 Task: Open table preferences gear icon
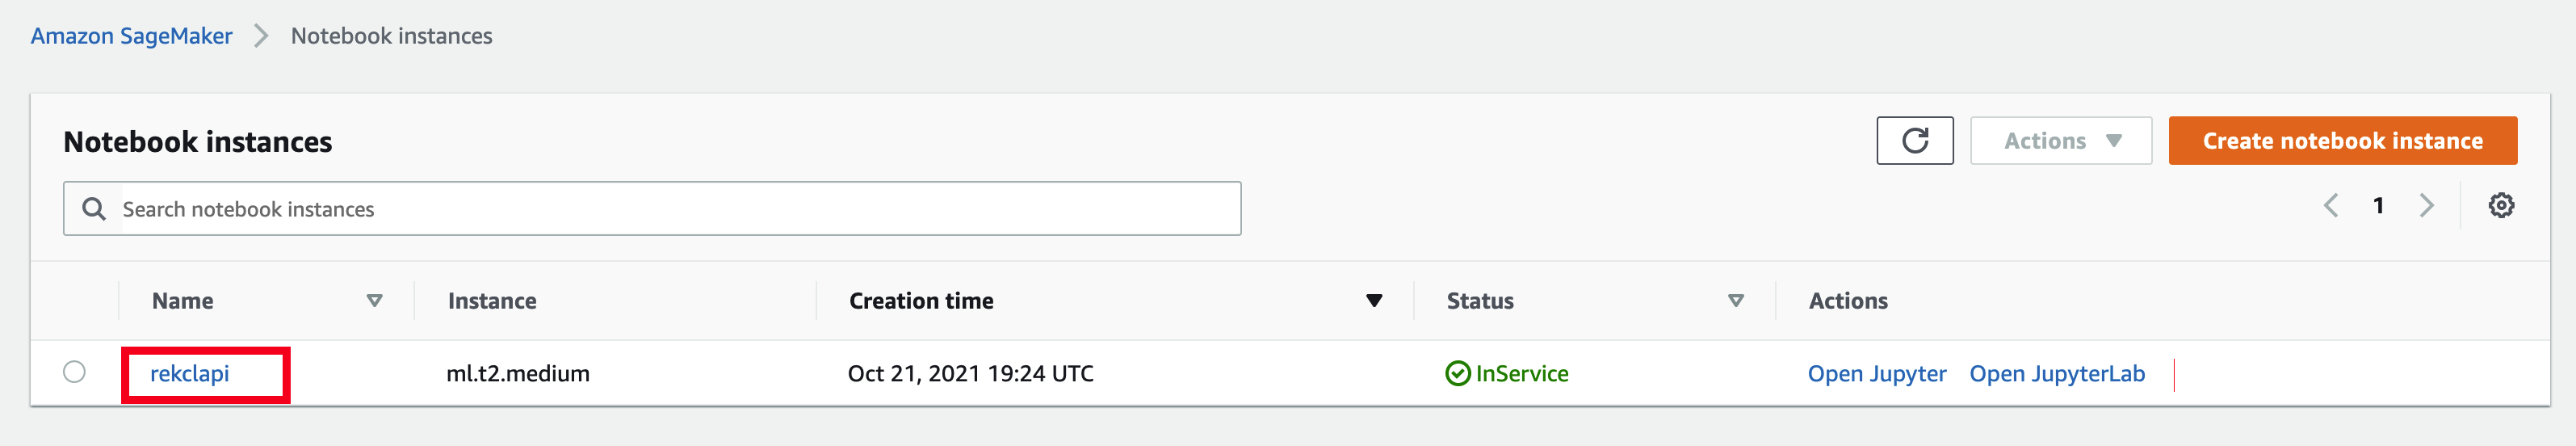pos(2500,206)
